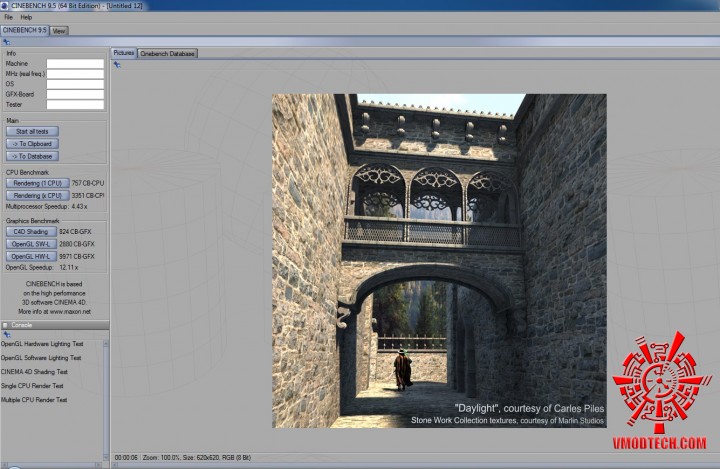Click the OS input field

click(x=75, y=84)
